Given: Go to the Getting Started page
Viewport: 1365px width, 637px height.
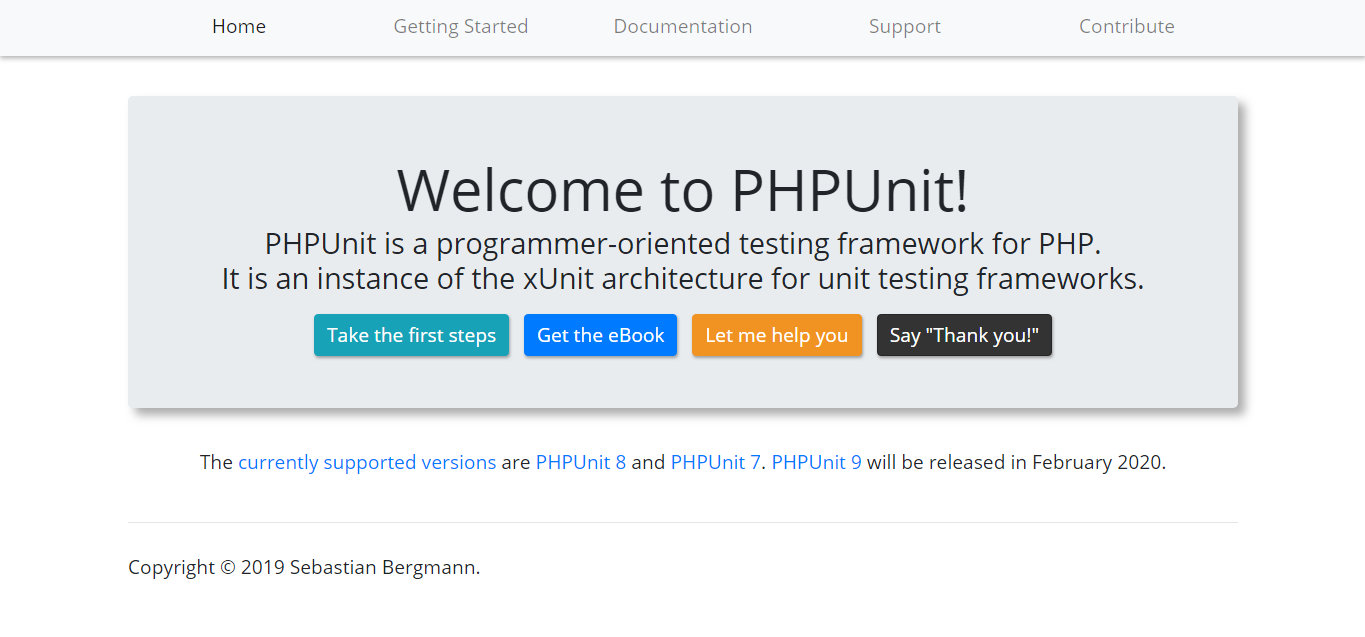Looking at the screenshot, I should [460, 27].
